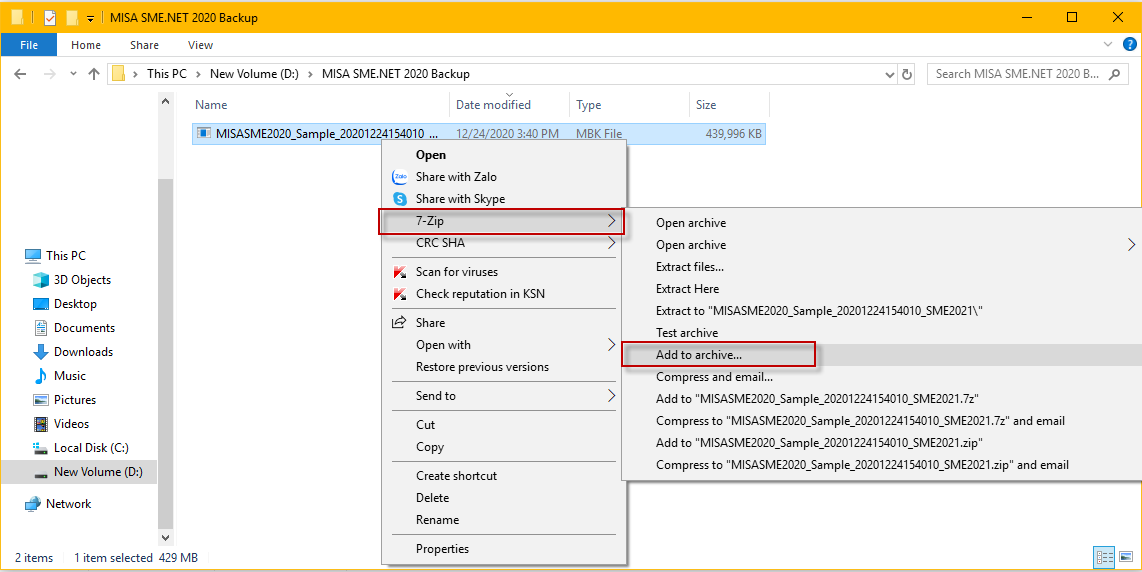Click the Properties quick access icon
Viewport: 1142px width, 572px height.
50,17
